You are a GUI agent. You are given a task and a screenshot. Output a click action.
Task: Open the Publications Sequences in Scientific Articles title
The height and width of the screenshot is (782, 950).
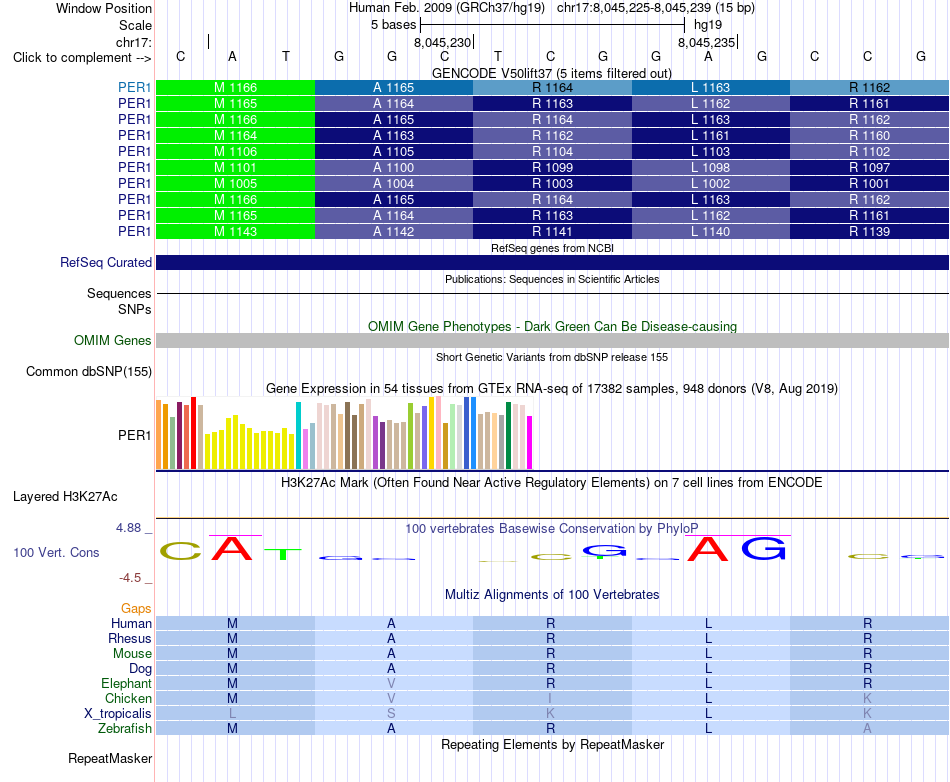[552, 279]
